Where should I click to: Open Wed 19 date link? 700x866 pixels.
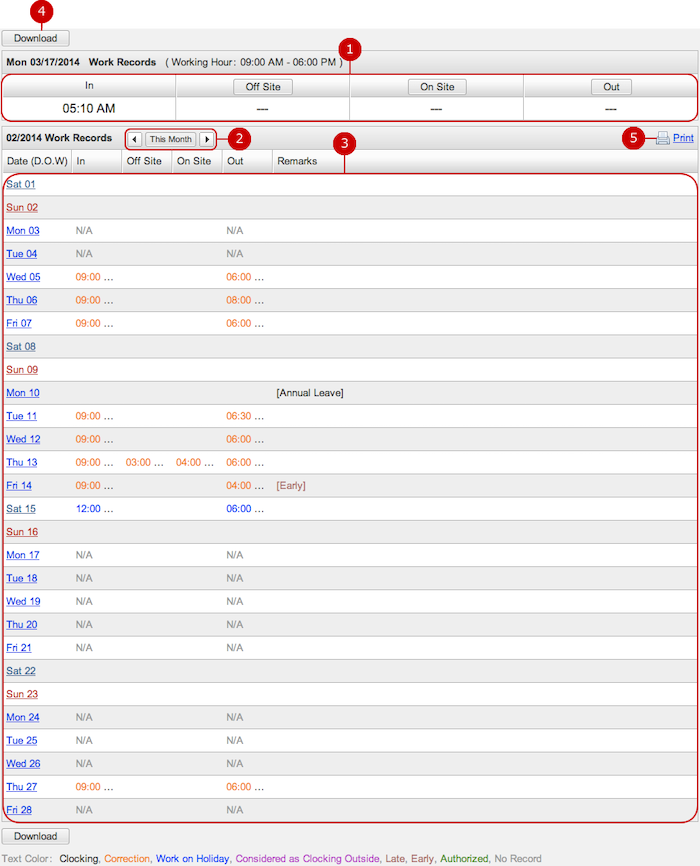(23, 602)
